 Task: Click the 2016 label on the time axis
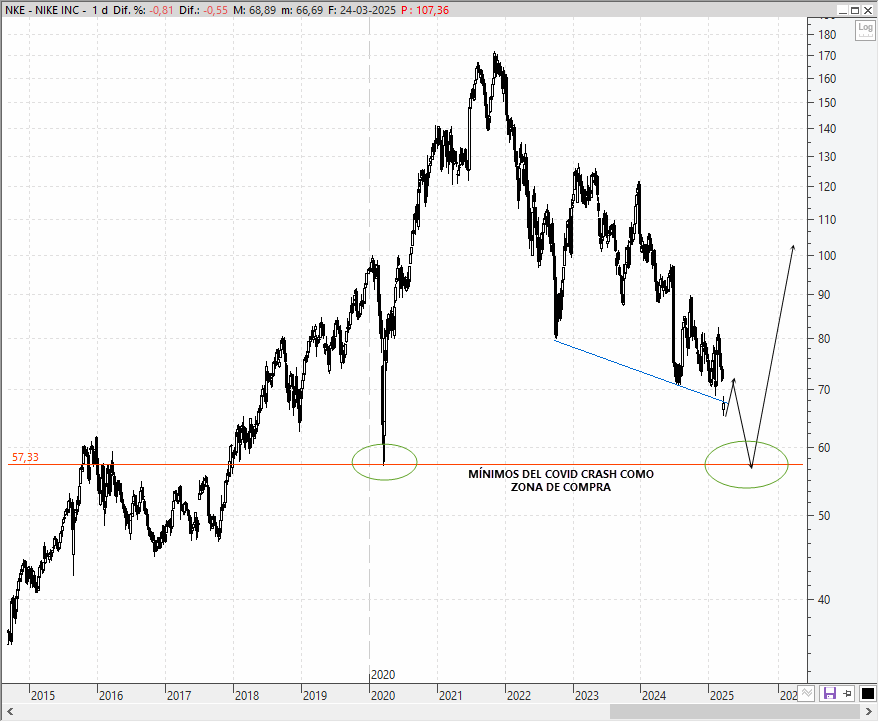[x=111, y=696]
